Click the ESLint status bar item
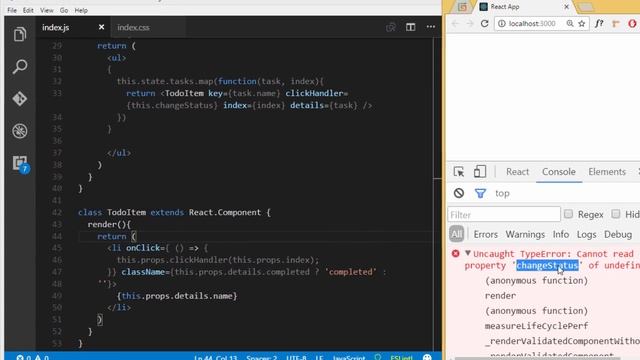Screen dimensions: 640x360 point(401,358)
